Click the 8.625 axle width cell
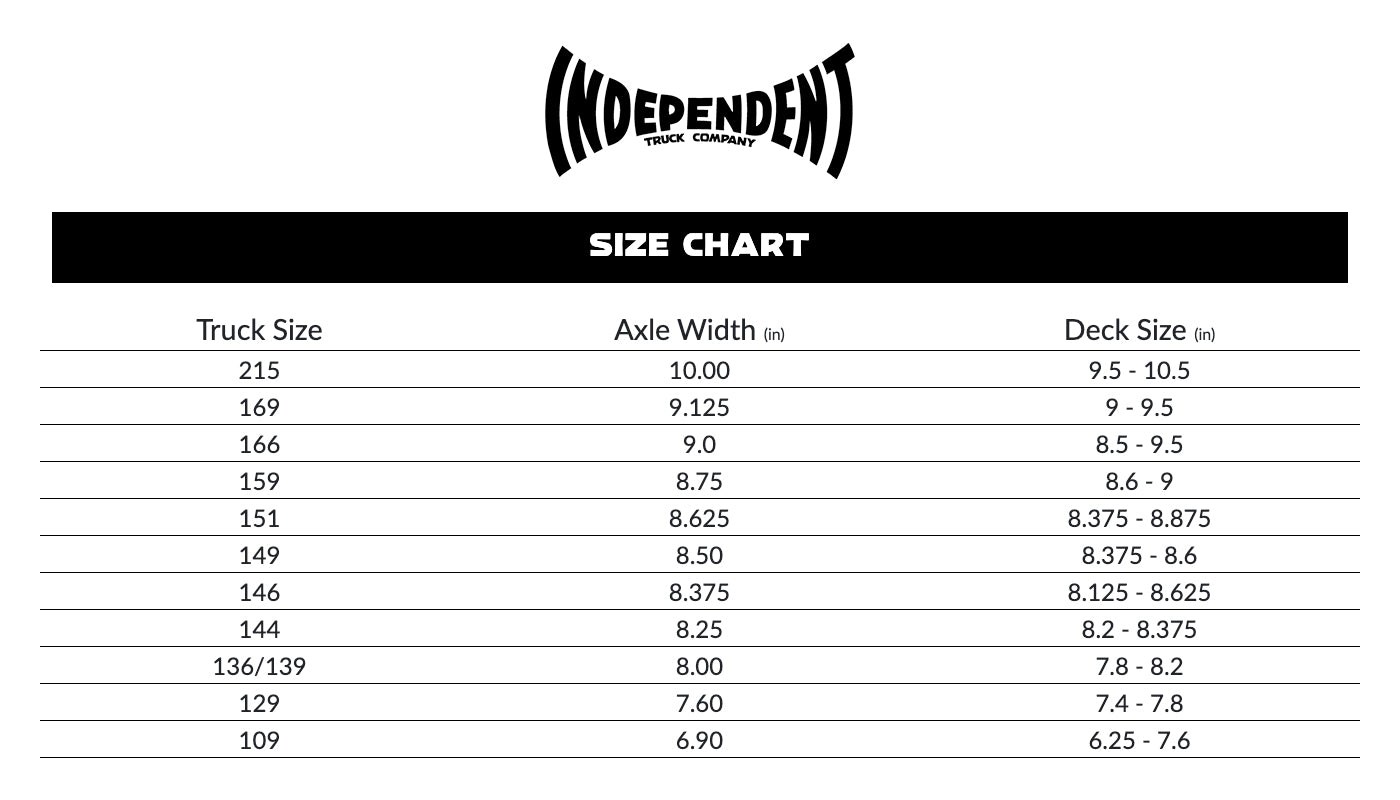 point(699,518)
